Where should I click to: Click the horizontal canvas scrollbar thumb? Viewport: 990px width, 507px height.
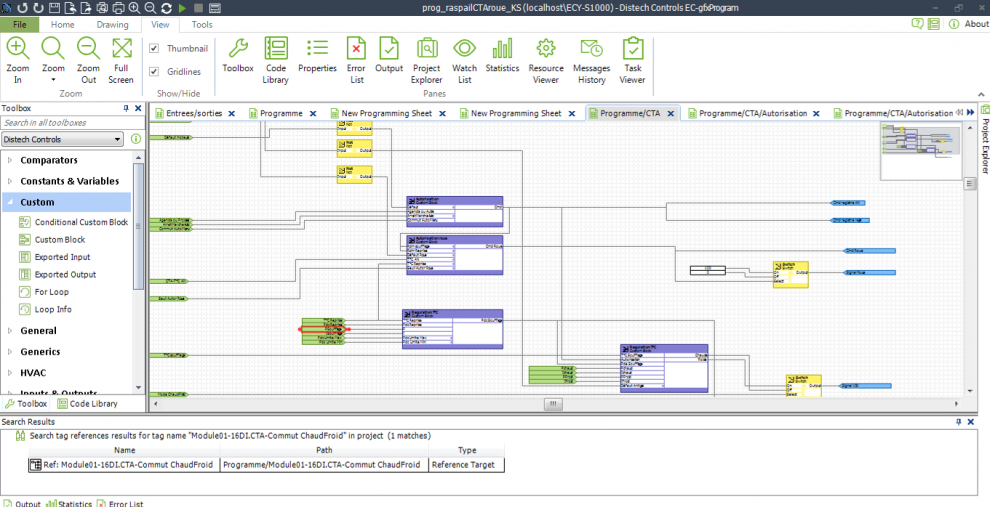tap(552, 403)
